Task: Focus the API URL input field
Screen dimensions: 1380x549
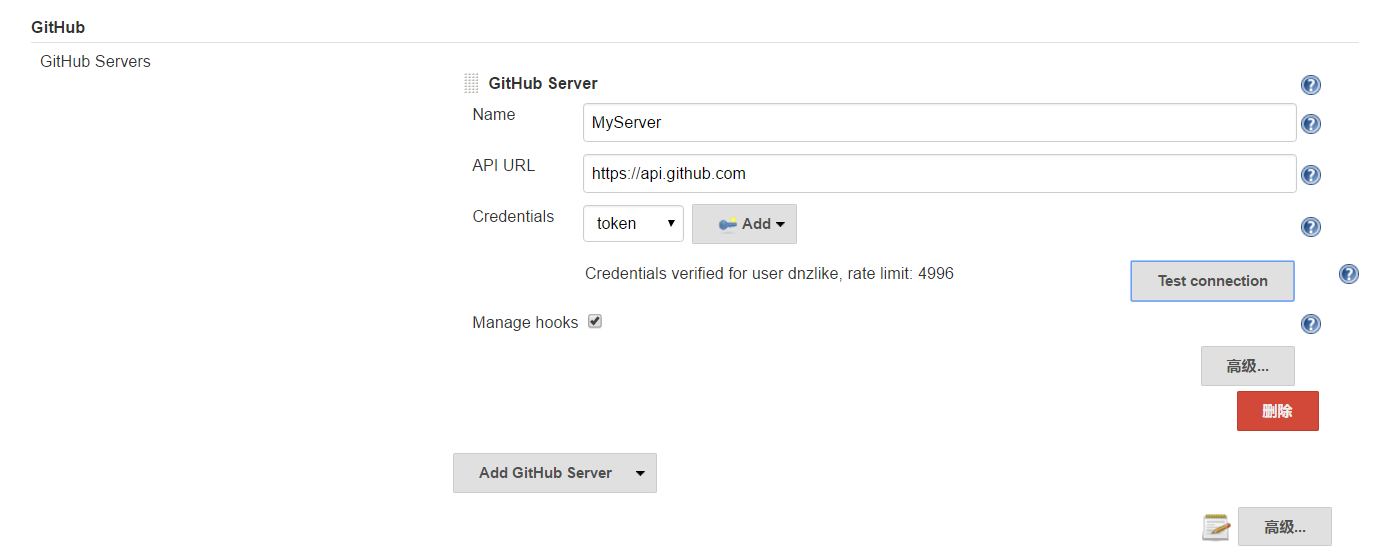Action: (x=939, y=173)
